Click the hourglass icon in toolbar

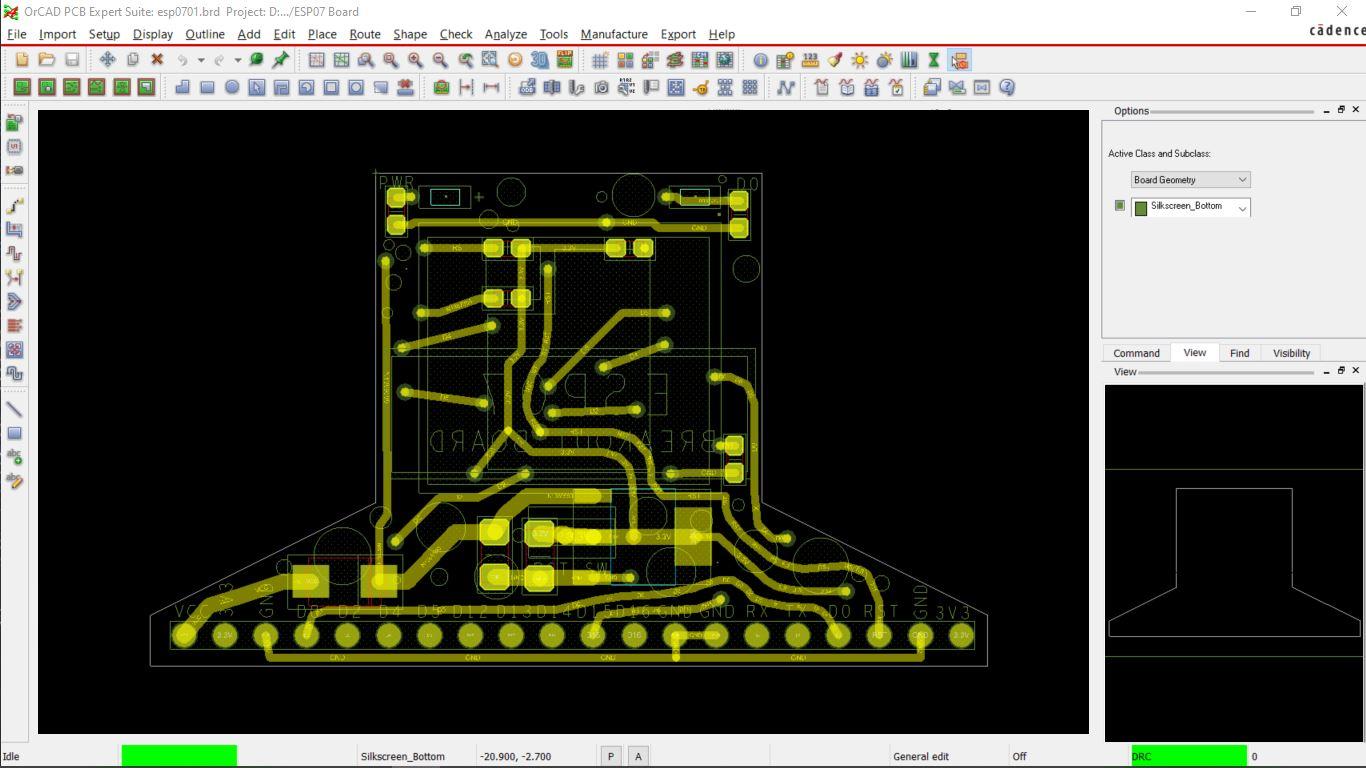click(933, 60)
